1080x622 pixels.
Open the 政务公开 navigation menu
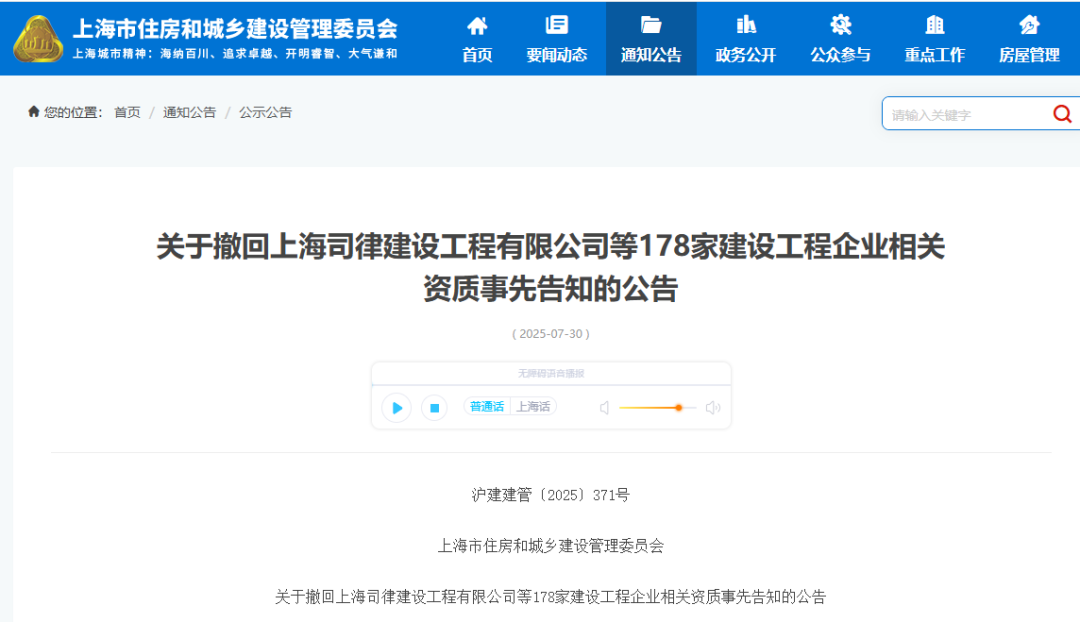tap(746, 39)
